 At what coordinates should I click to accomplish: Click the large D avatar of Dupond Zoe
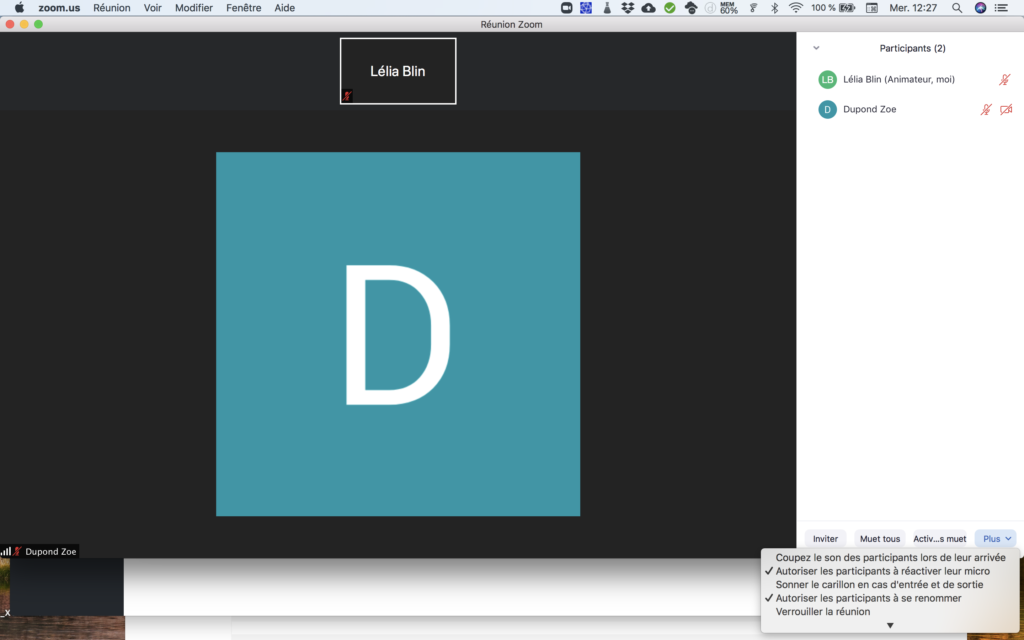click(398, 334)
